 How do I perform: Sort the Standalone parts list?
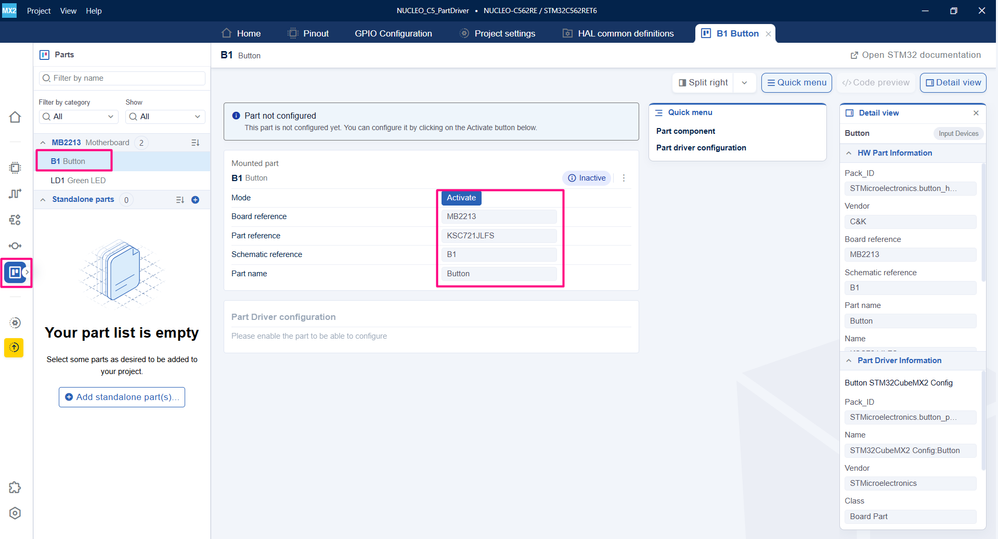tap(179, 200)
